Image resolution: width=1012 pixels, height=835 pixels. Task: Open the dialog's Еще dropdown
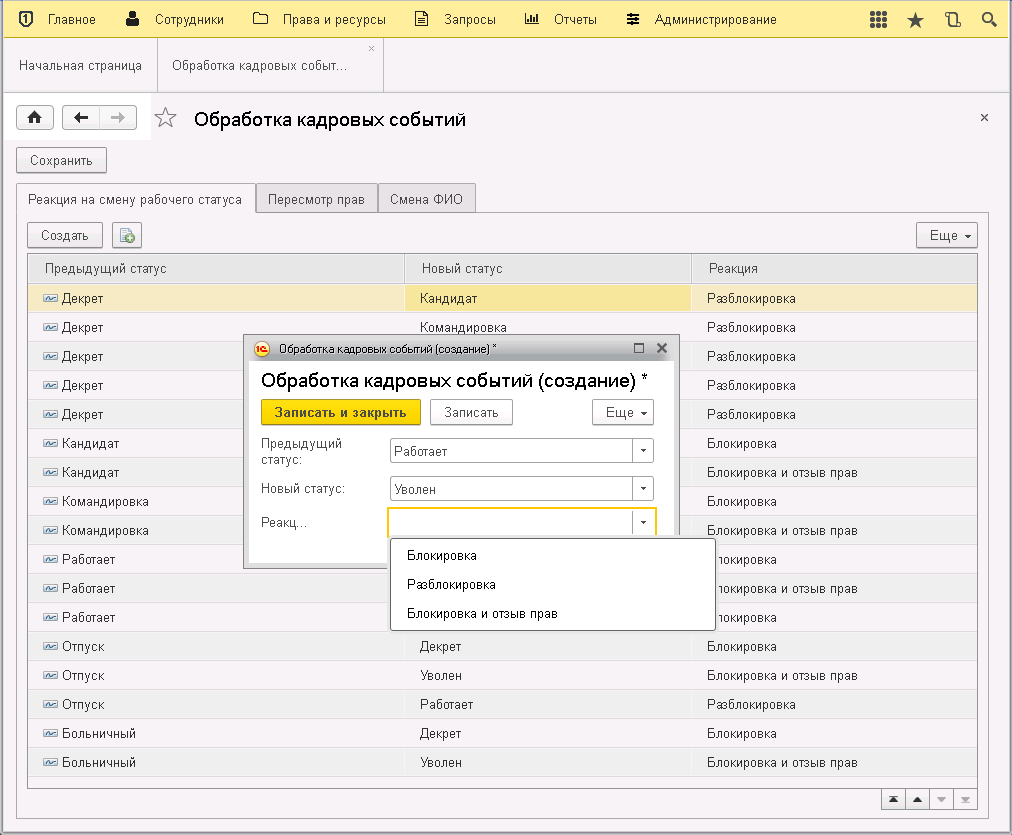pos(622,412)
